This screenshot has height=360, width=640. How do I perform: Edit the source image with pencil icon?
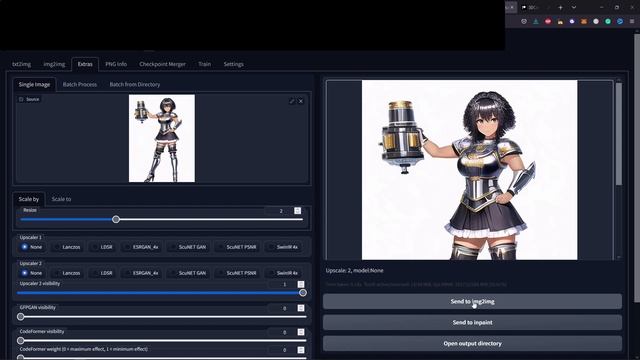pyautogui.click(x=291, y=101)
